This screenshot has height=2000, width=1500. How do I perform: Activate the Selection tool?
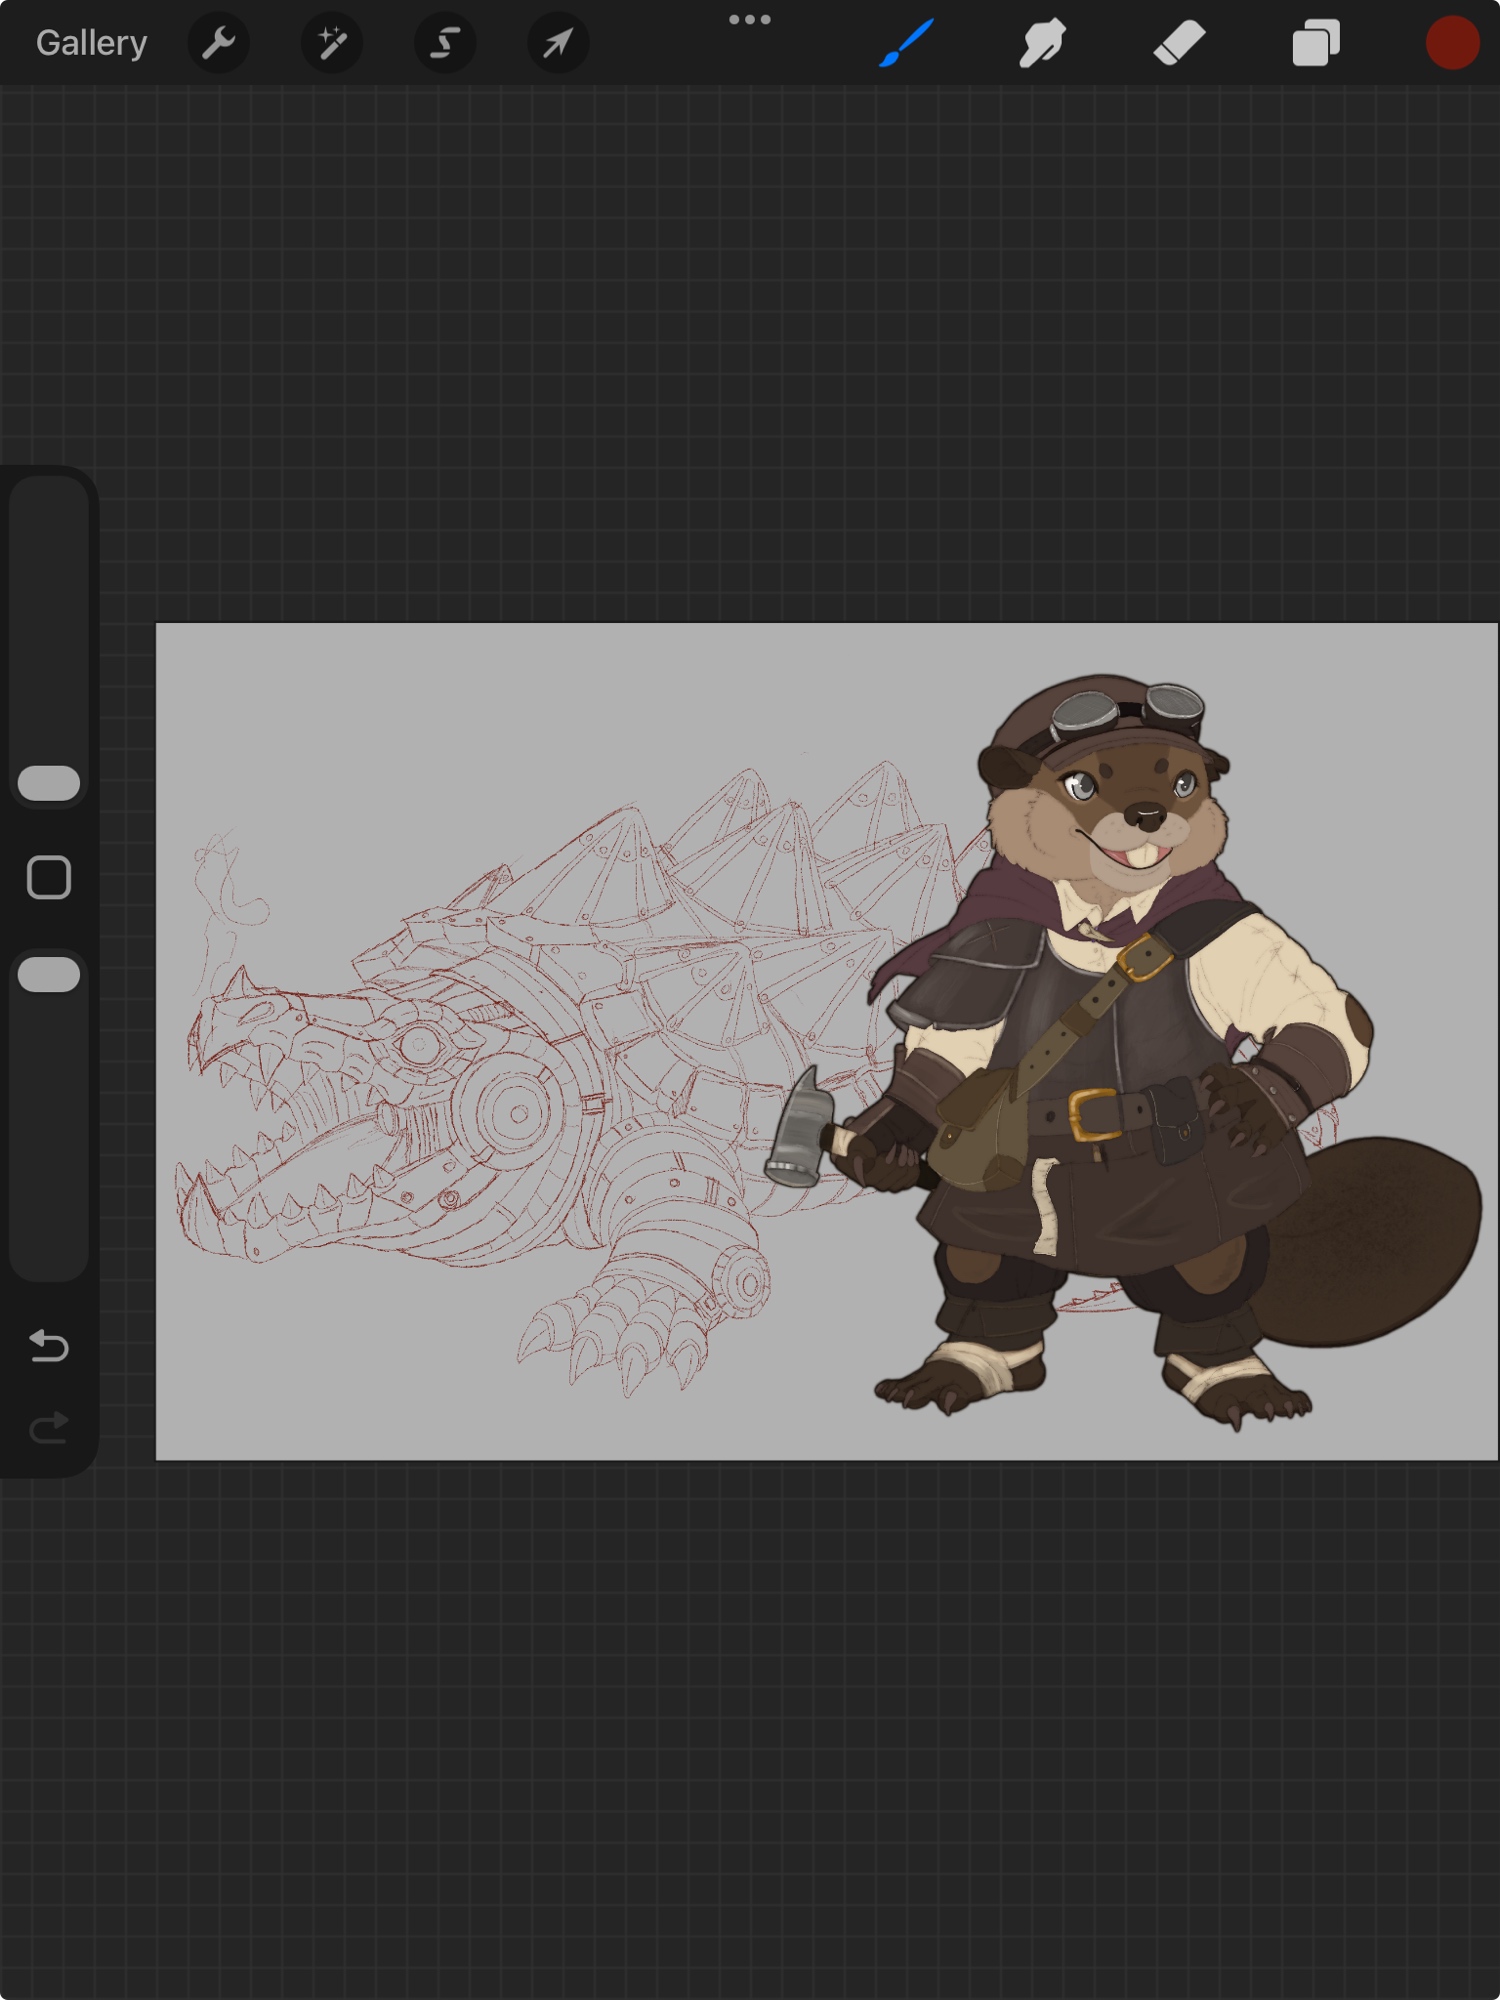(445, 43)
